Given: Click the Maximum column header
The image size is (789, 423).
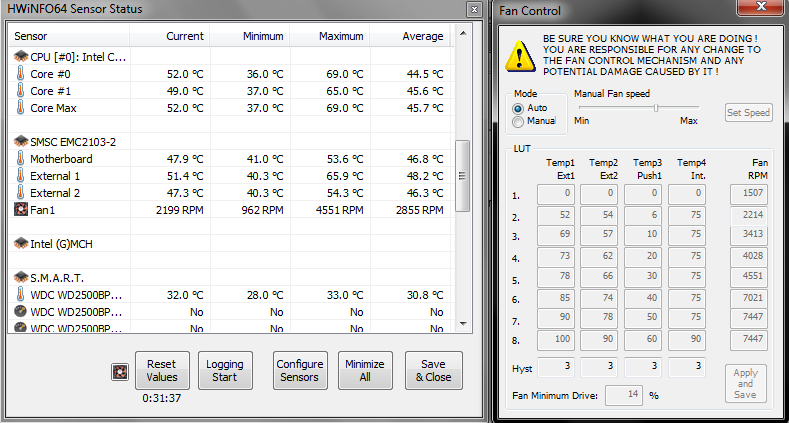Looking at the screenshot, I should coord(330,36).
